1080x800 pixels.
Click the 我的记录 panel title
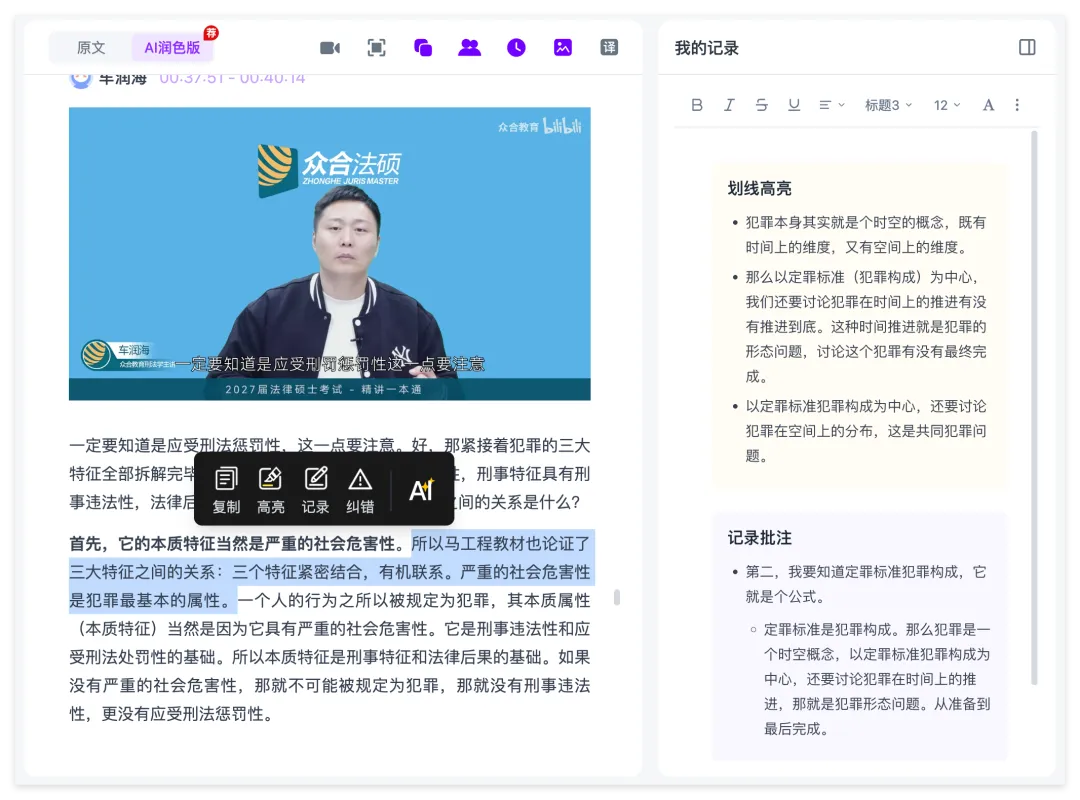[706, 48]
